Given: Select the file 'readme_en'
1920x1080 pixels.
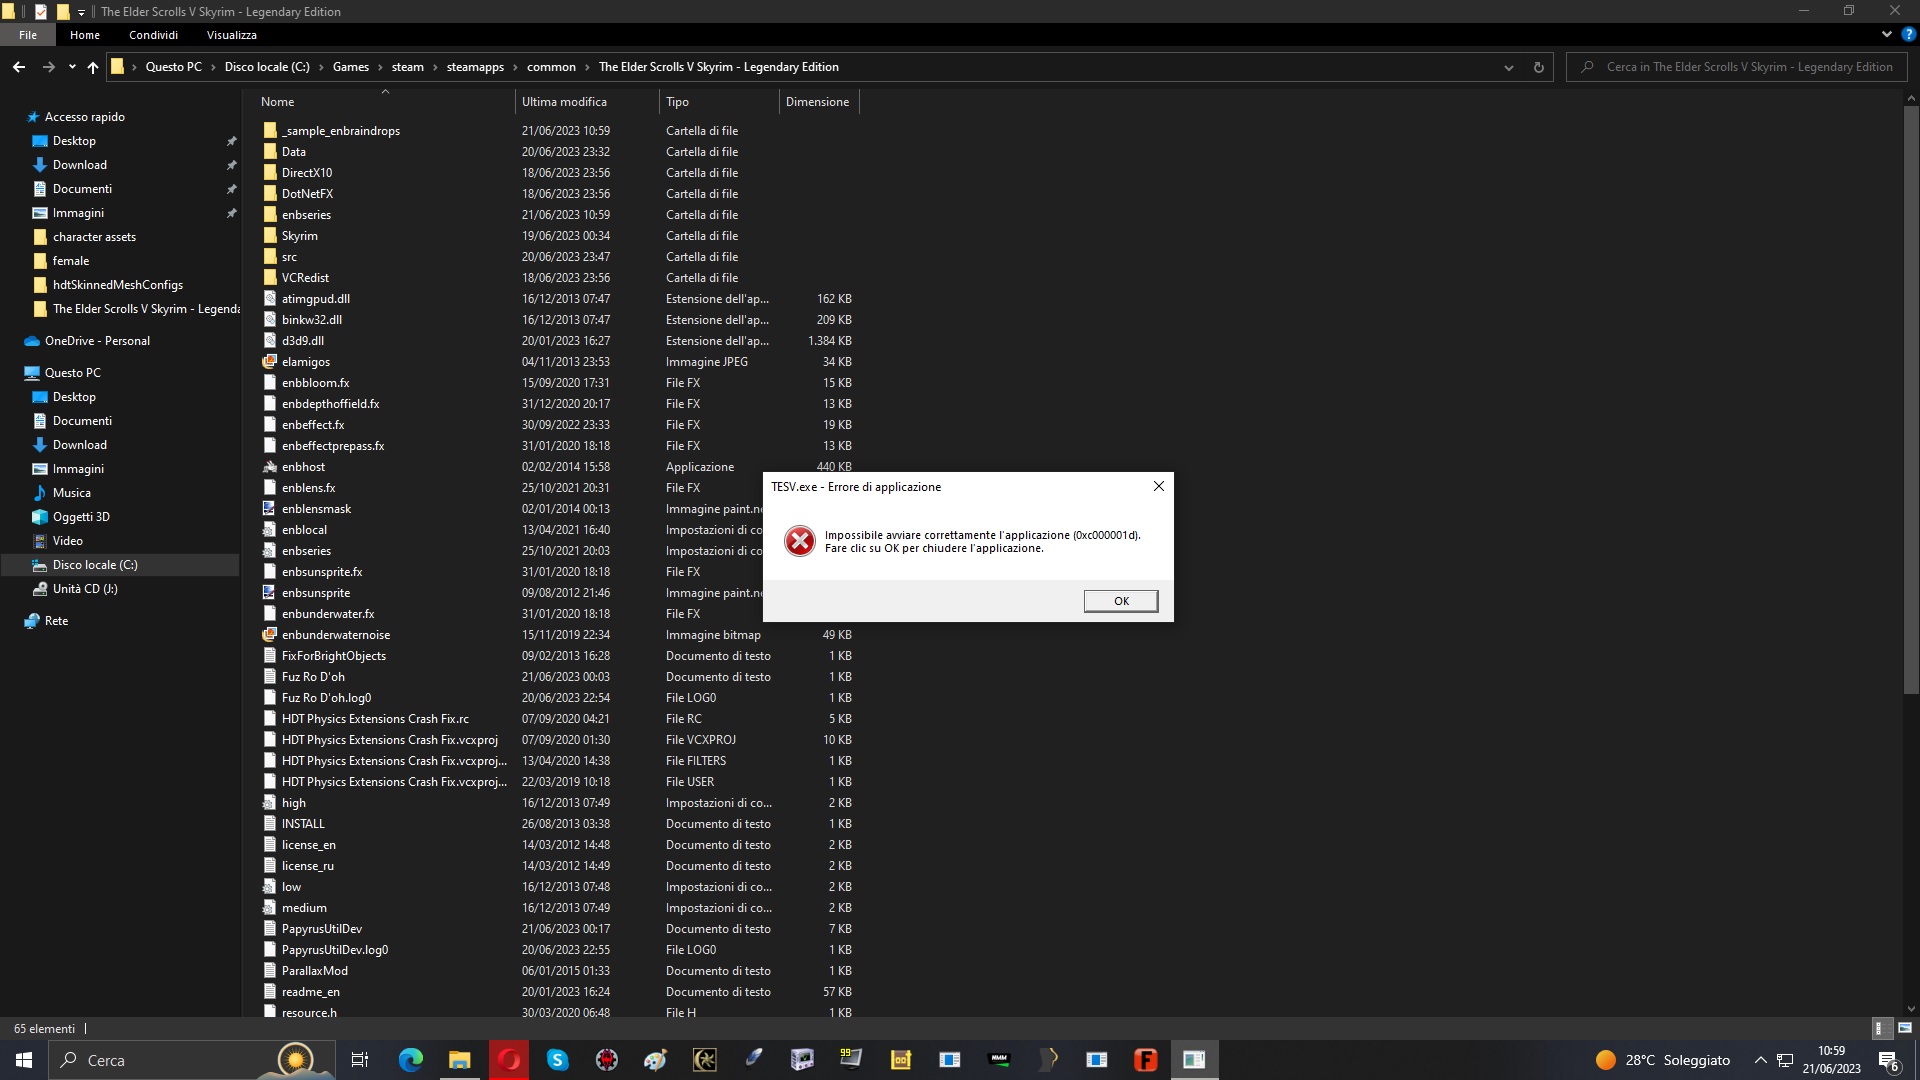Looking at the screenshot, I should (311, 992).
